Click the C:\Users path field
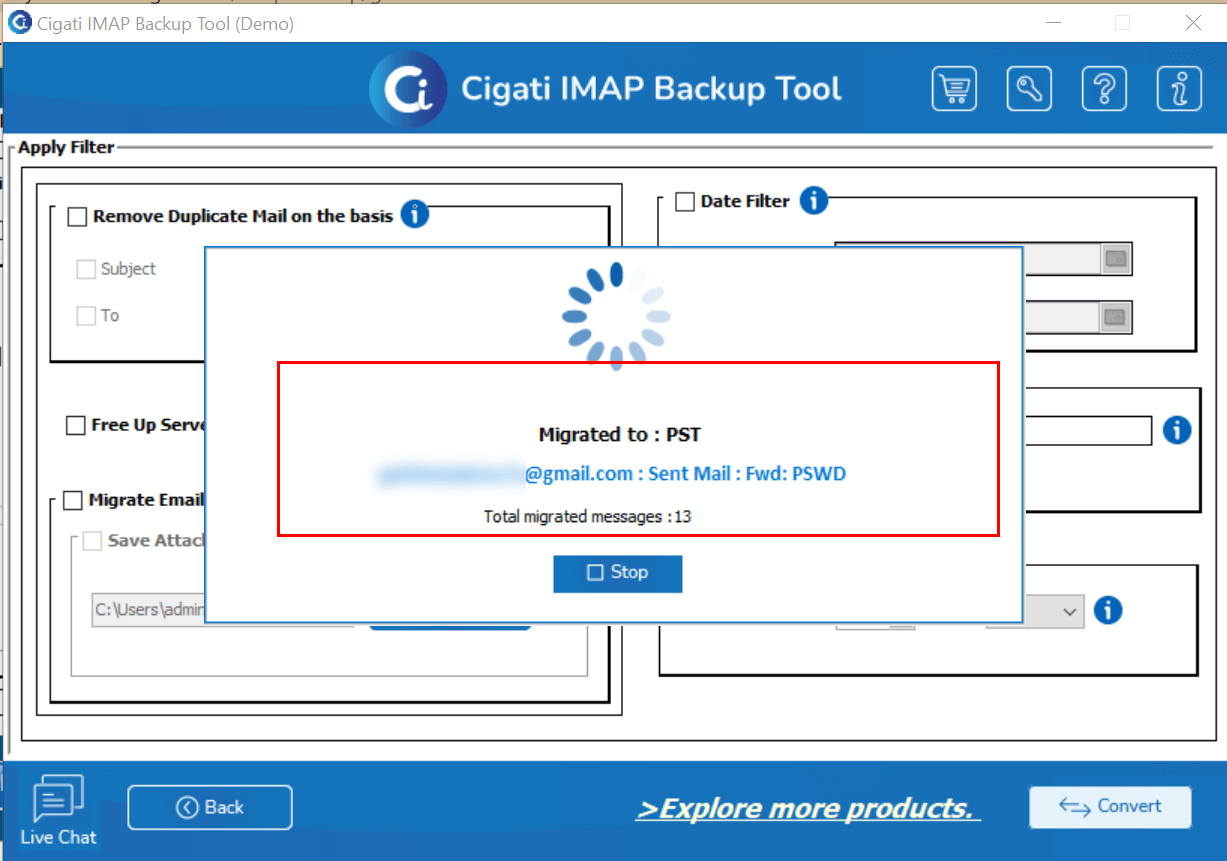1227x861 pixels. point(148,610)
